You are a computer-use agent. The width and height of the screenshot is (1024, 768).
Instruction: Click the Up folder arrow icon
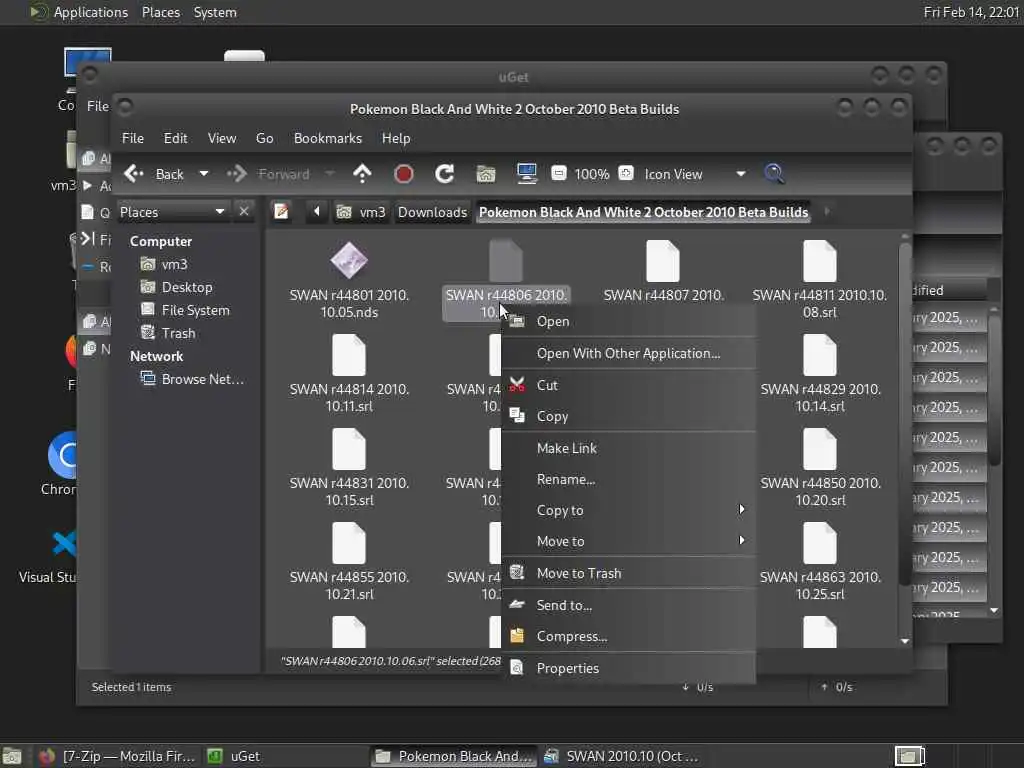point(362,174)
